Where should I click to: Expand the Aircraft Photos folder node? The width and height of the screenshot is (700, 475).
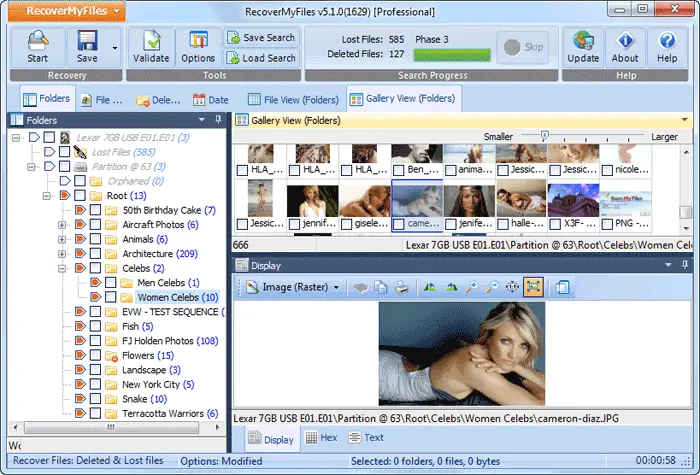(x=61, y=225)
